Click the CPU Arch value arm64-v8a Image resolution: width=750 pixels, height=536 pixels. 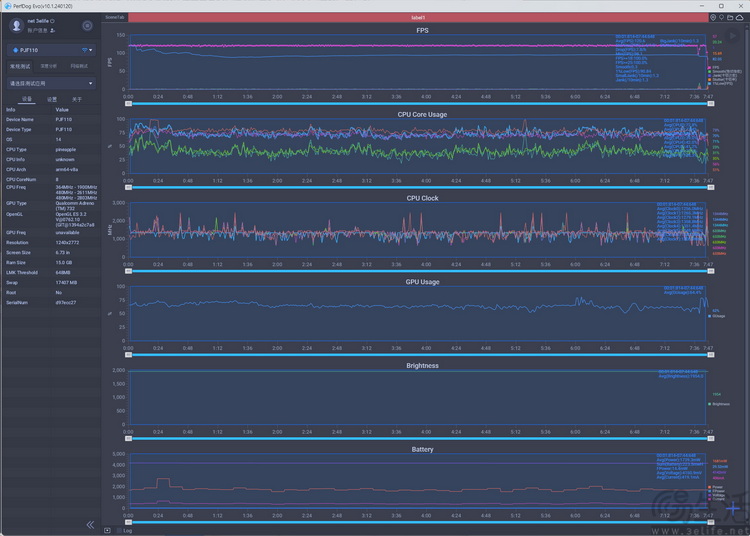point(66,169)
